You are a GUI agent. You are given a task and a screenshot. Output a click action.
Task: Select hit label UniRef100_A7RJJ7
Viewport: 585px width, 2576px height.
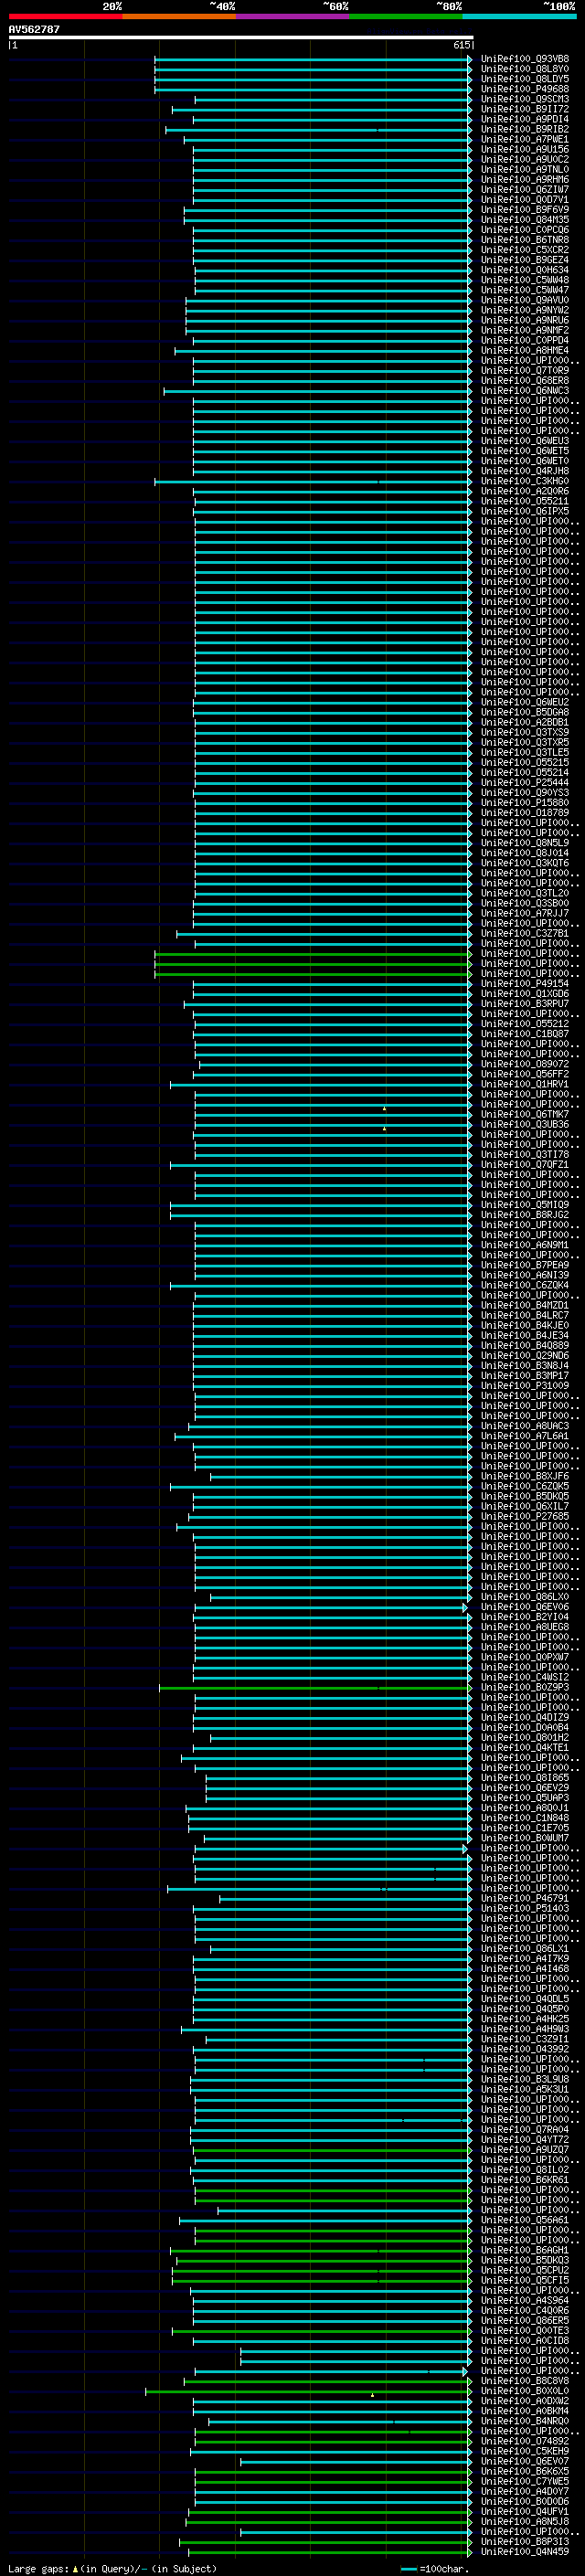tap(525, 913)
